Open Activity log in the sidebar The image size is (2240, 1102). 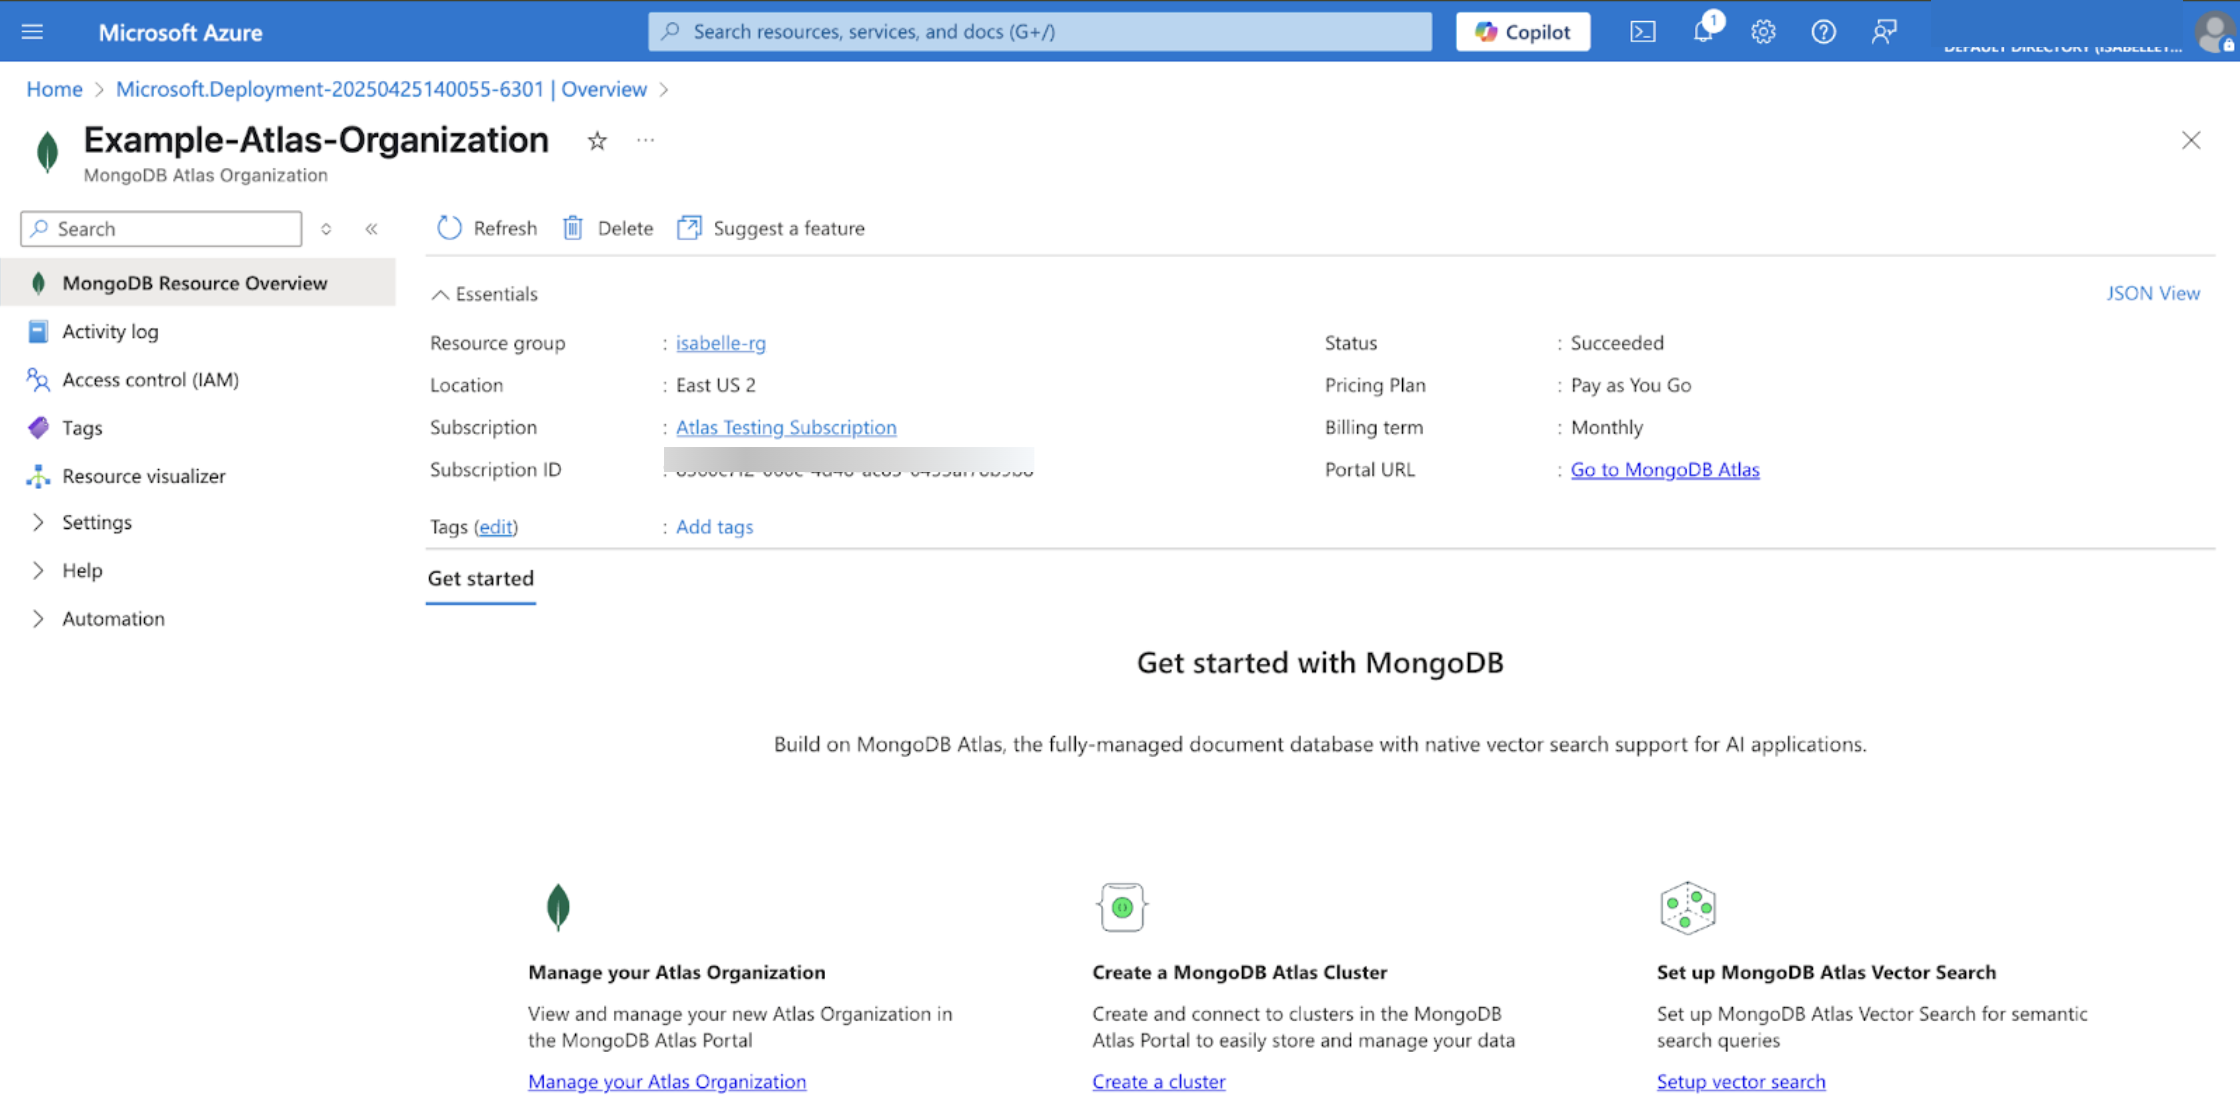[110, 331]
